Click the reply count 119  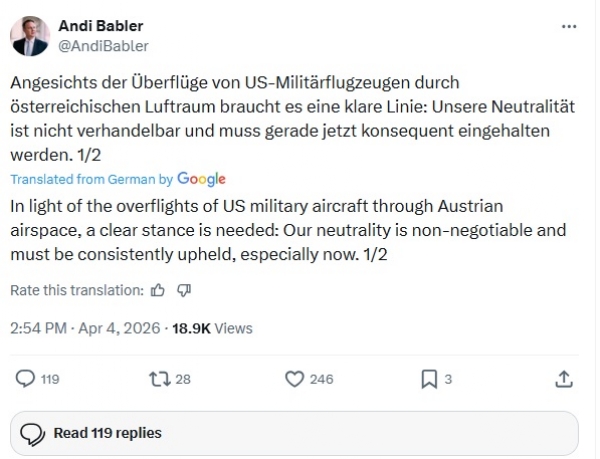tap(50, 380)
